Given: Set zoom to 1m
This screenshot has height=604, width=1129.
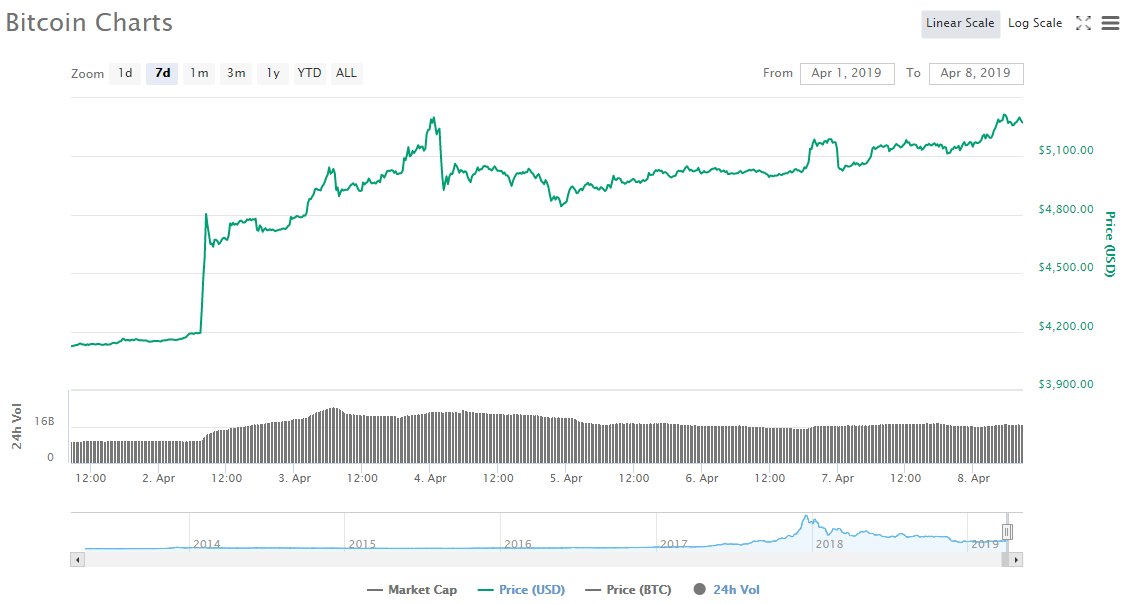Looking at the screenshot, I should click(199, 73).
